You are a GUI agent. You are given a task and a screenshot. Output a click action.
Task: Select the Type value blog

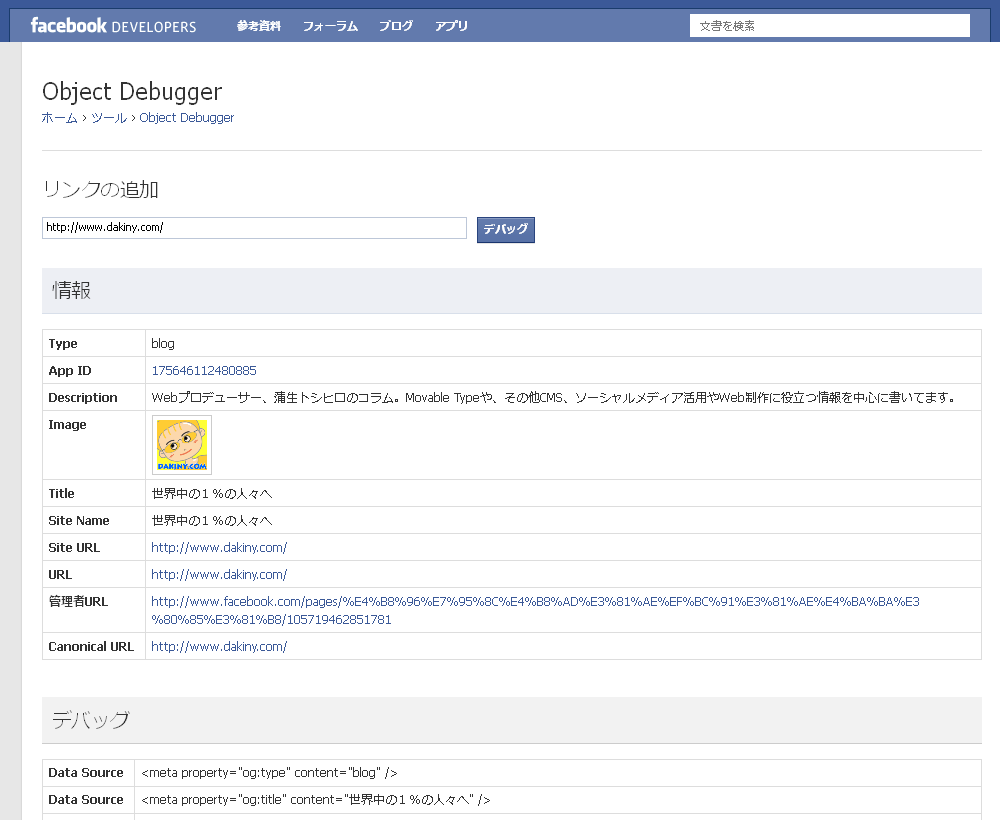[163, 344]
